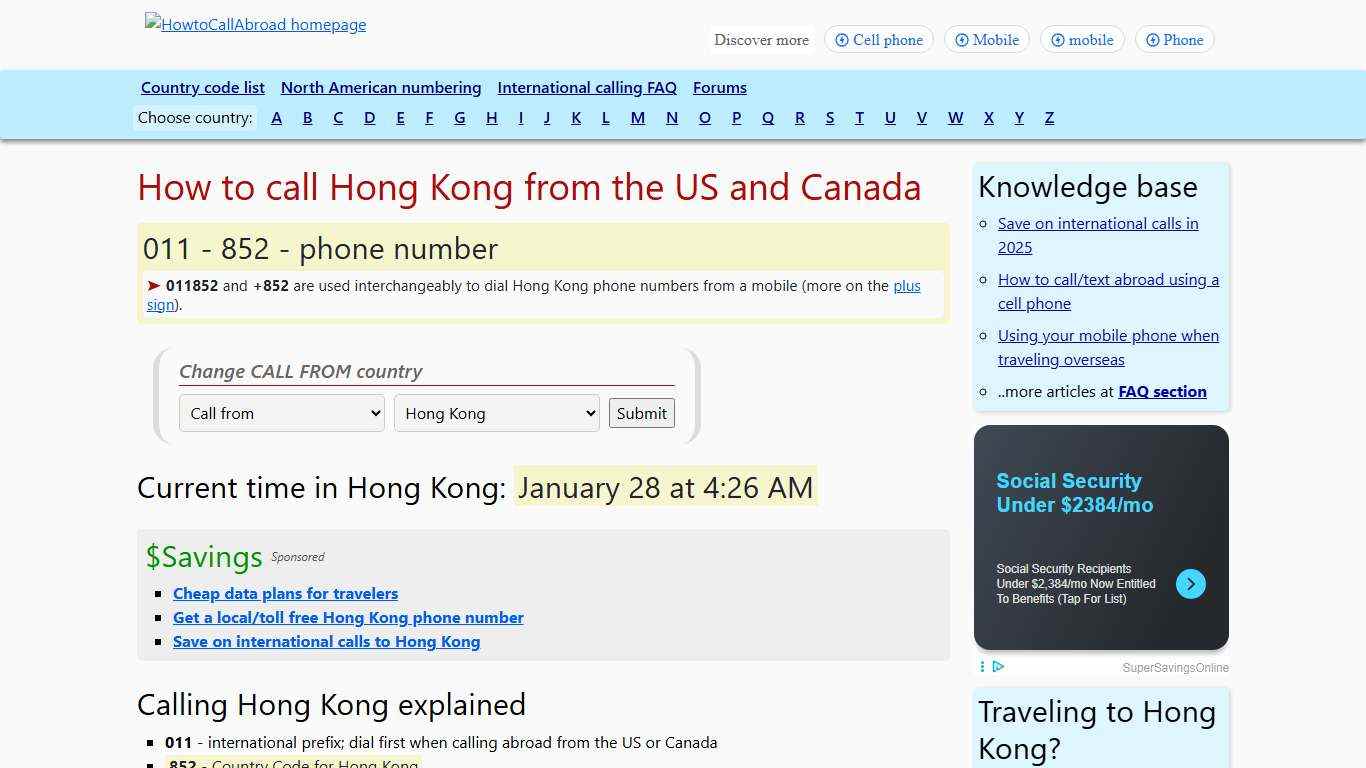Click the plus sign link
This screenshot has height=768, width=1366.
tap(906, 286)
